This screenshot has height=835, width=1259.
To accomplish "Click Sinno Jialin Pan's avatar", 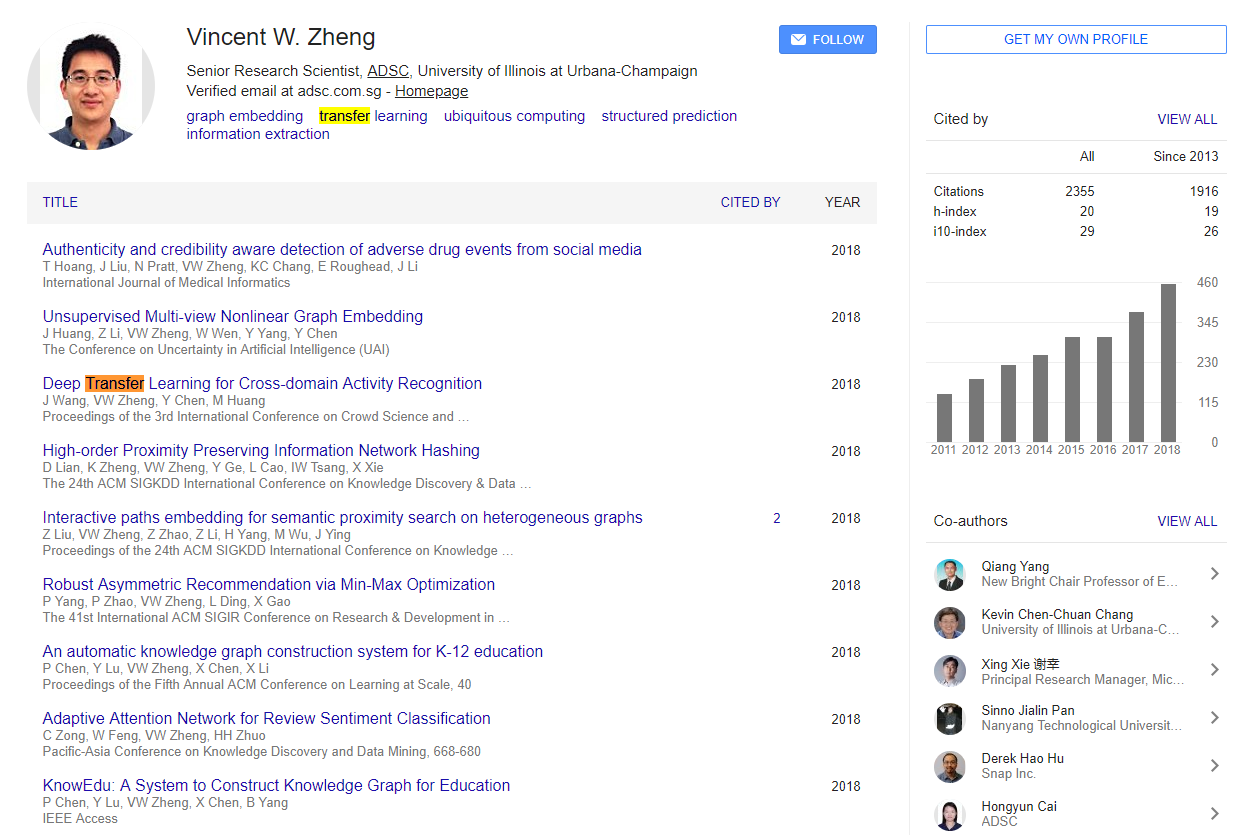I will (x=949, y=718).
